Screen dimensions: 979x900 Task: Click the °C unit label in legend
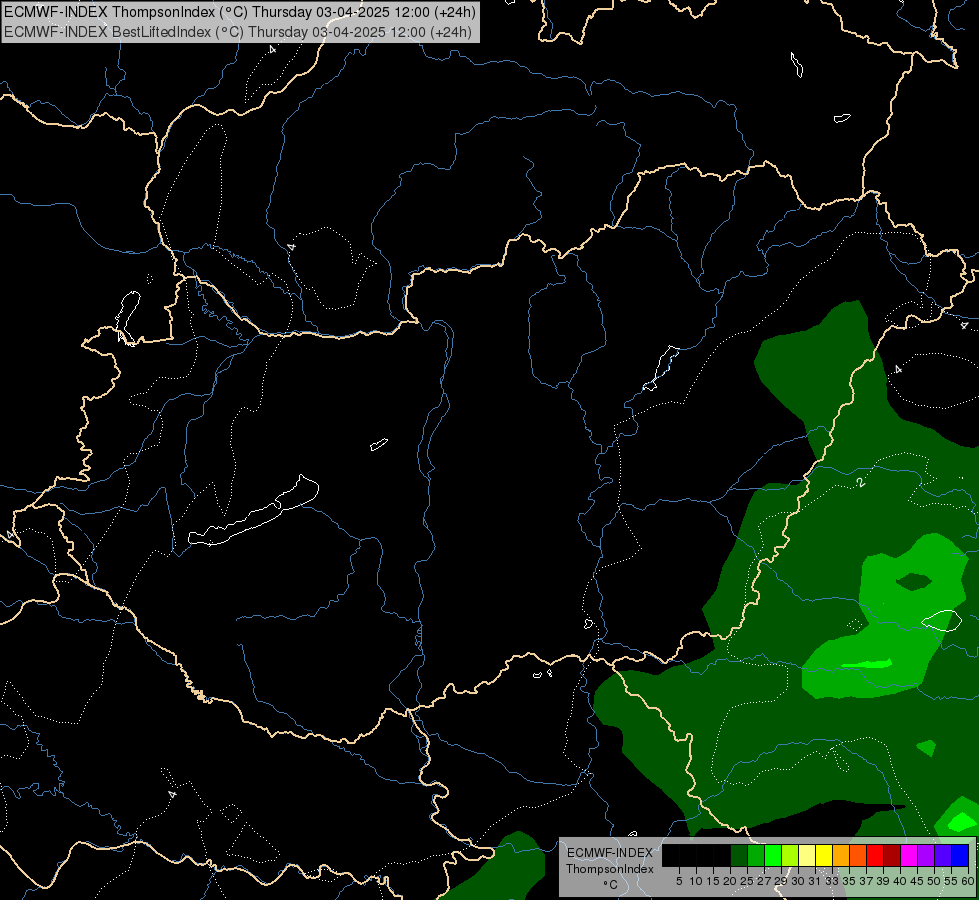pos(611,885)
